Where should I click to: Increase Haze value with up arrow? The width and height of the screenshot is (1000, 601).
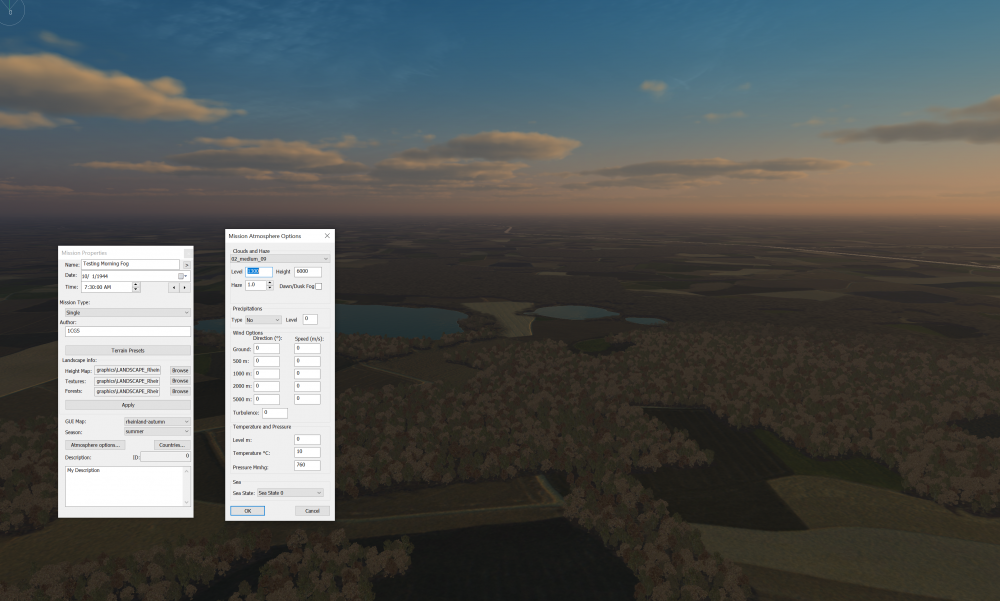pos(269,282)
